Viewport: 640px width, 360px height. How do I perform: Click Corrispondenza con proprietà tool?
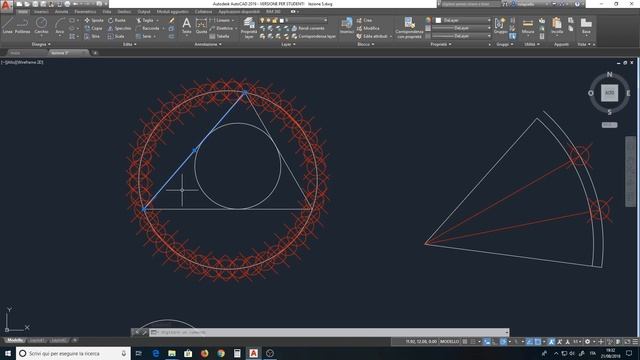point(409,28)
